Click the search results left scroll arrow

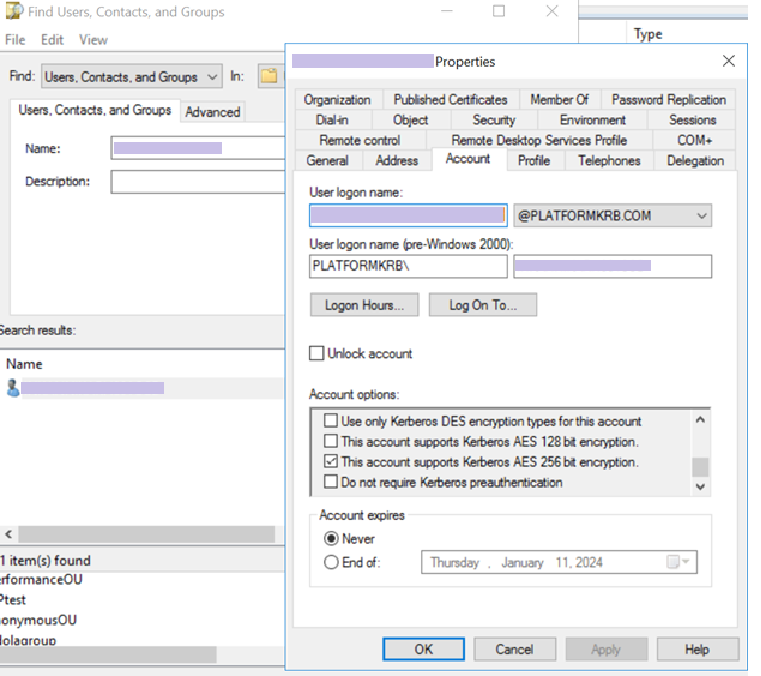(8, 534)
